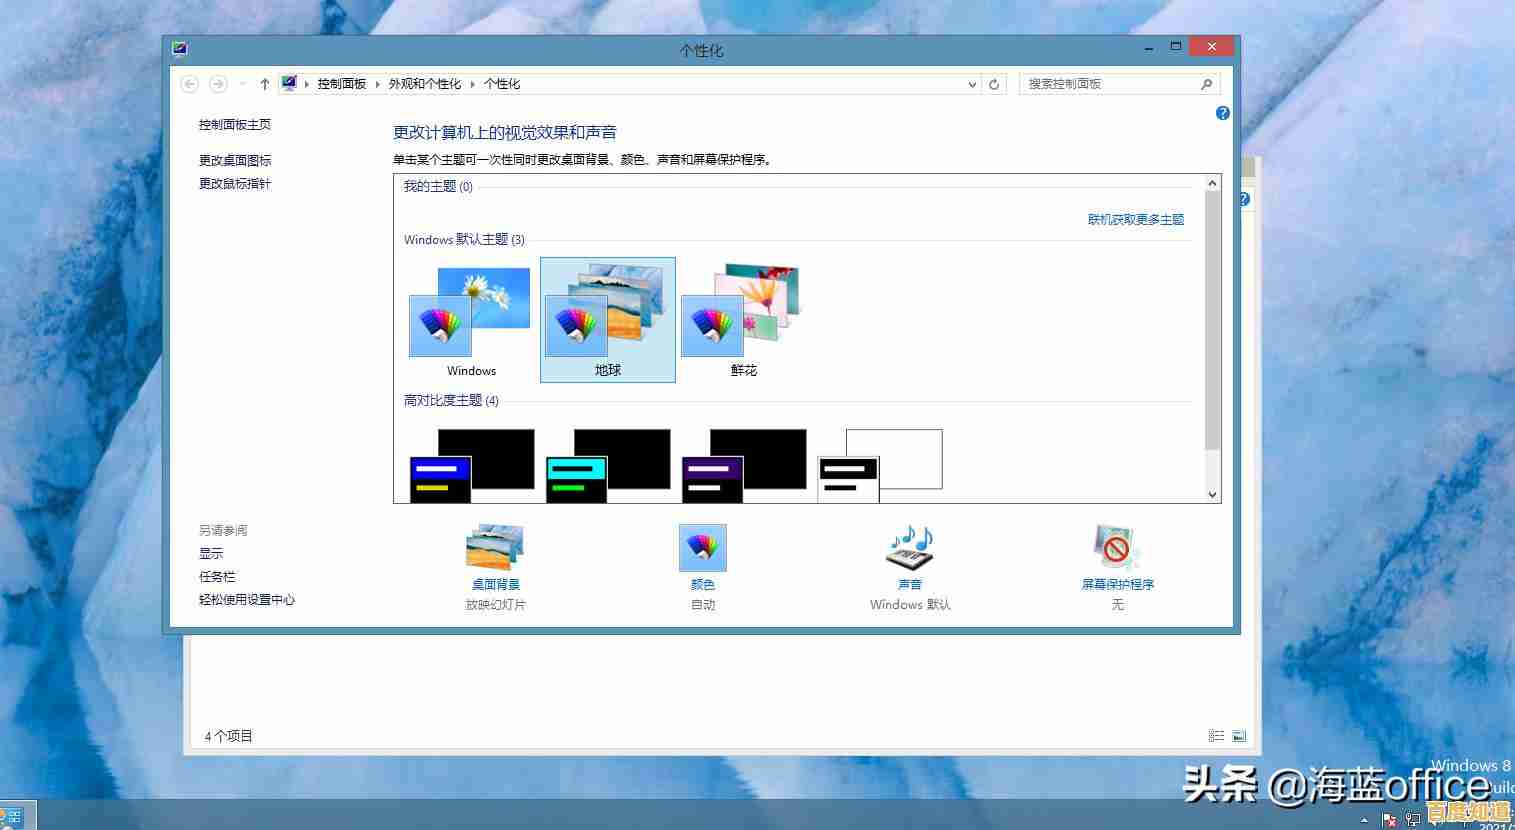Open the 颜色 (color) settings icon
This screenshot has width=1515, height=830.
702,547
